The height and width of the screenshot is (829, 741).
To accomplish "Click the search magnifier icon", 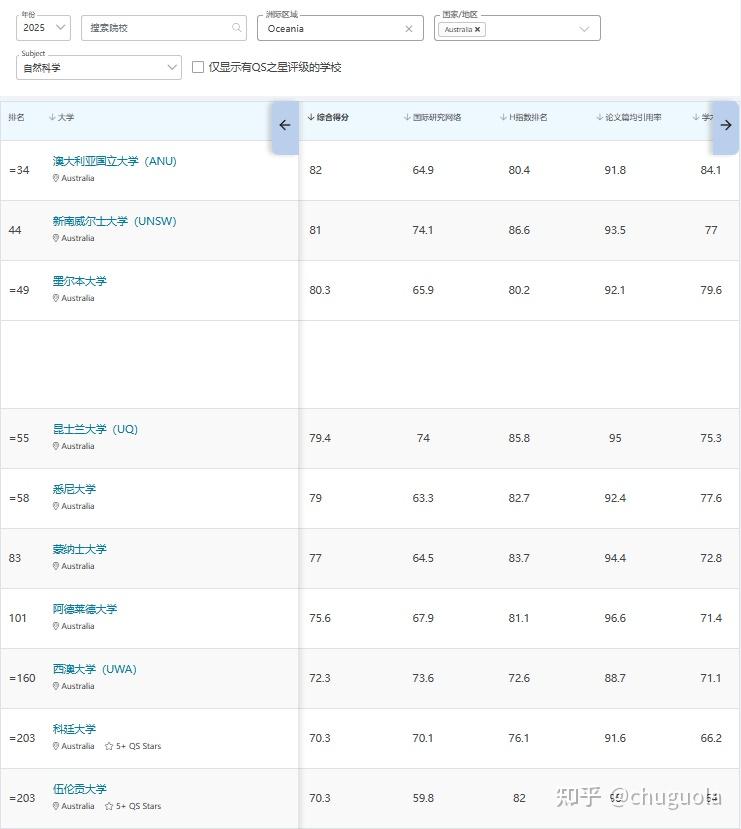I will (x=237, y=28).
